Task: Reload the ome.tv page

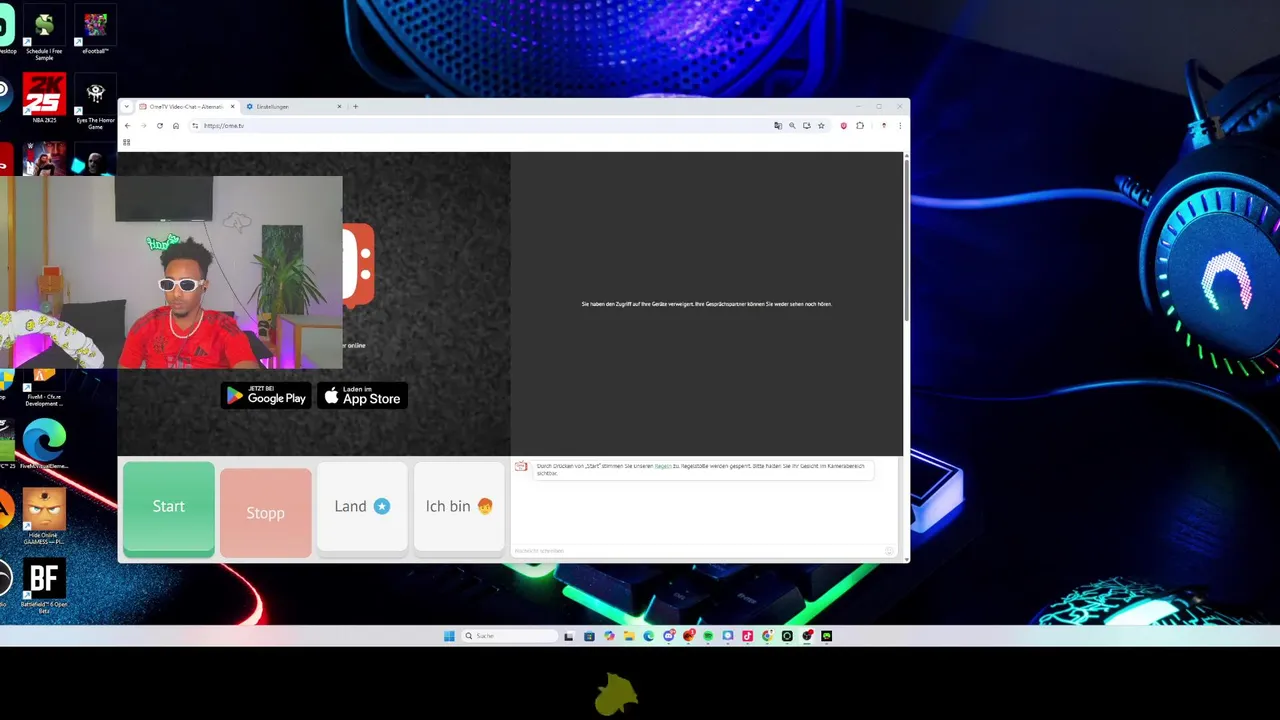Action: tap(159, 126)
